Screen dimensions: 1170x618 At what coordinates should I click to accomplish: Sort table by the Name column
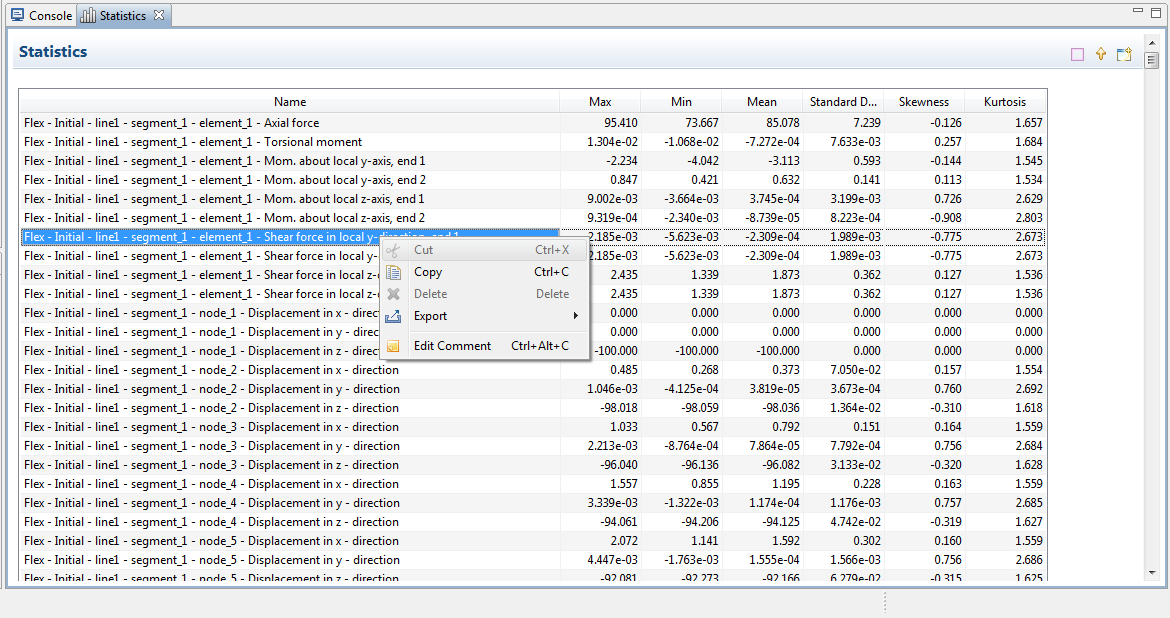click(x=290, y=102)
